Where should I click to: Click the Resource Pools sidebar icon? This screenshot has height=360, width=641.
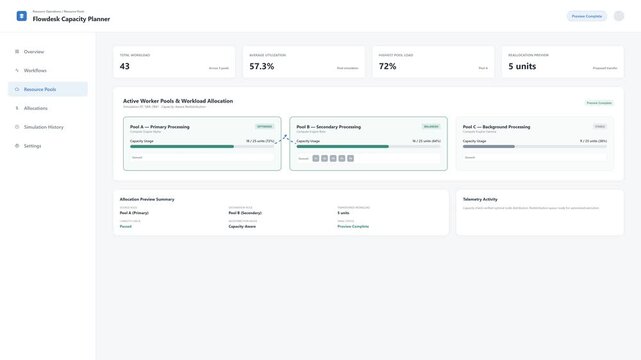click(x=17, y=89)
